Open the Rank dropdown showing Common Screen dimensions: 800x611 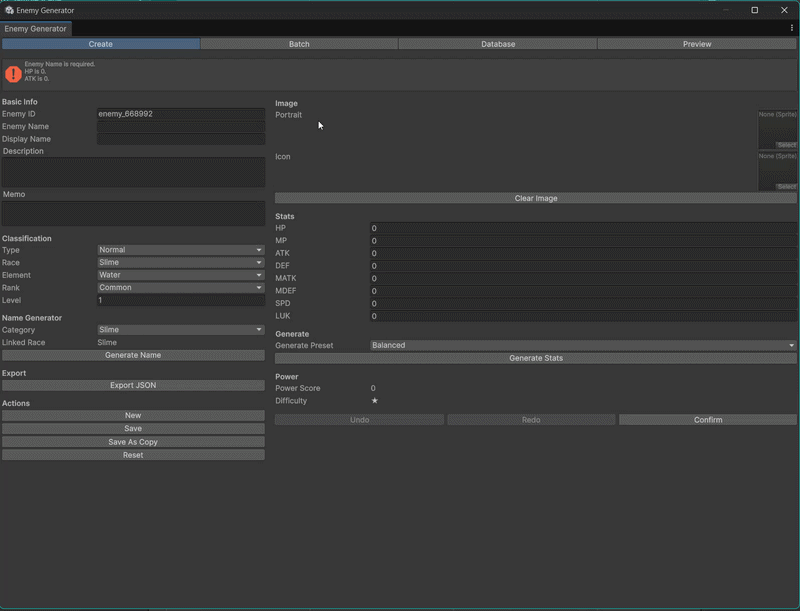[181, 288]
